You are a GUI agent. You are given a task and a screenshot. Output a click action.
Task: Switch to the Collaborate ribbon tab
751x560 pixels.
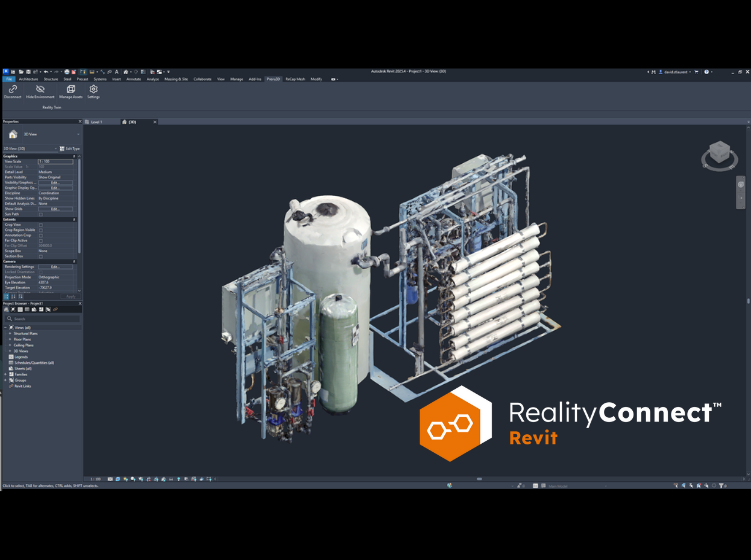point(202,79)
